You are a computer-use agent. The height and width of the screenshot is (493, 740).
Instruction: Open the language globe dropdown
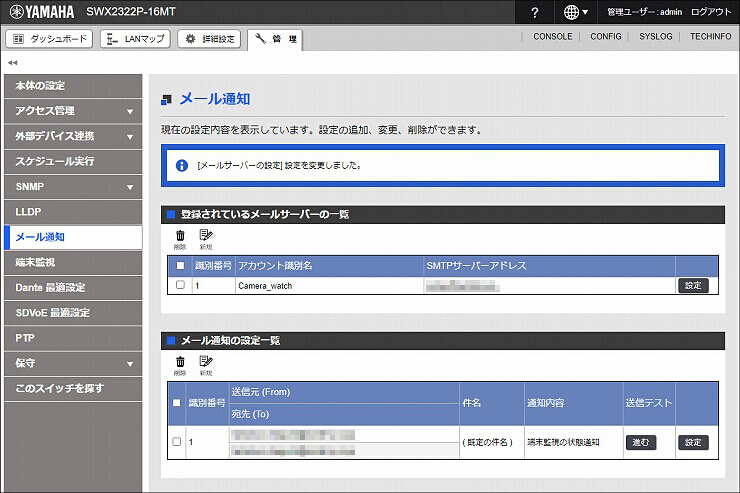coord(576,12)
